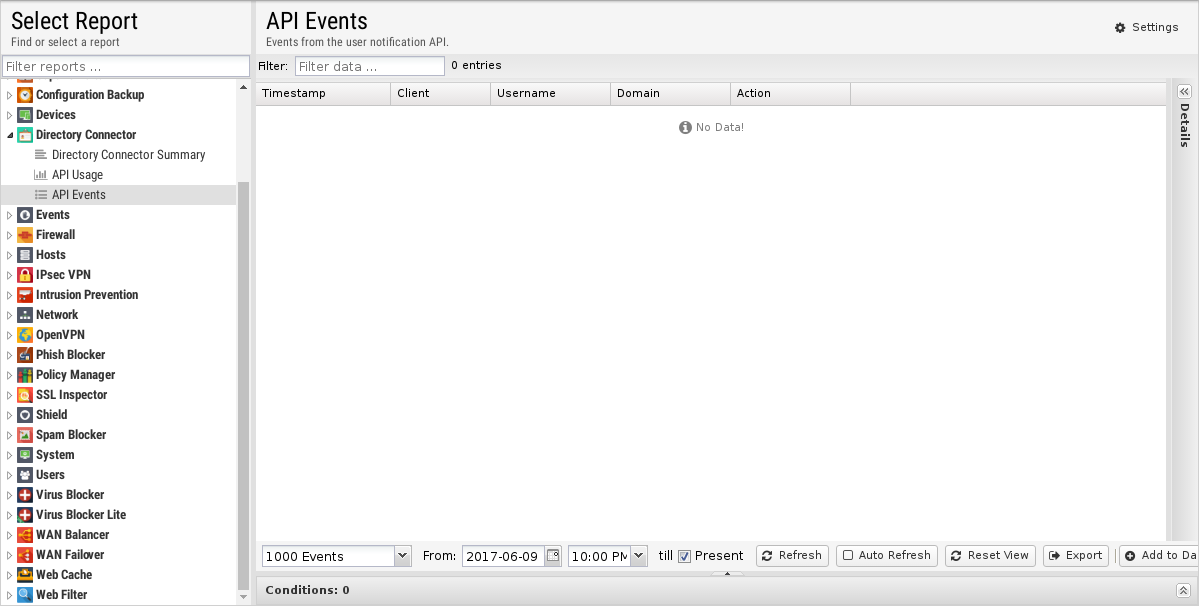Screen dimensions: 1199x606
Task: Click the Web Filter magnifier icon
Action: click(x=25, y=595)
